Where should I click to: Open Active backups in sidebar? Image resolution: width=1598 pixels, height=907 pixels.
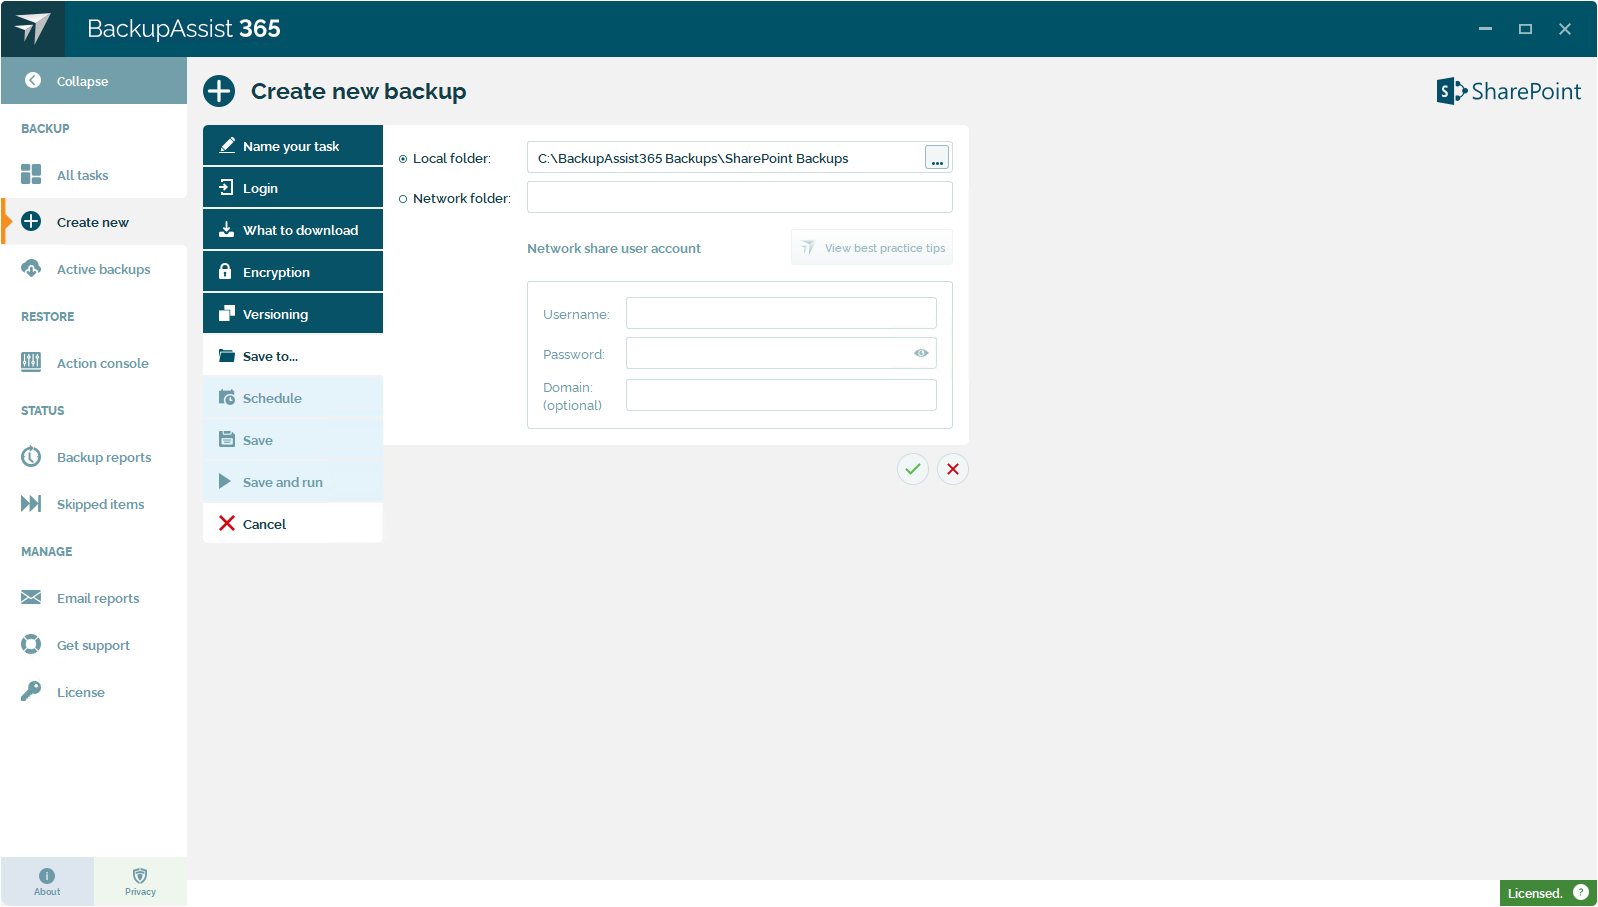coord(103,269)
